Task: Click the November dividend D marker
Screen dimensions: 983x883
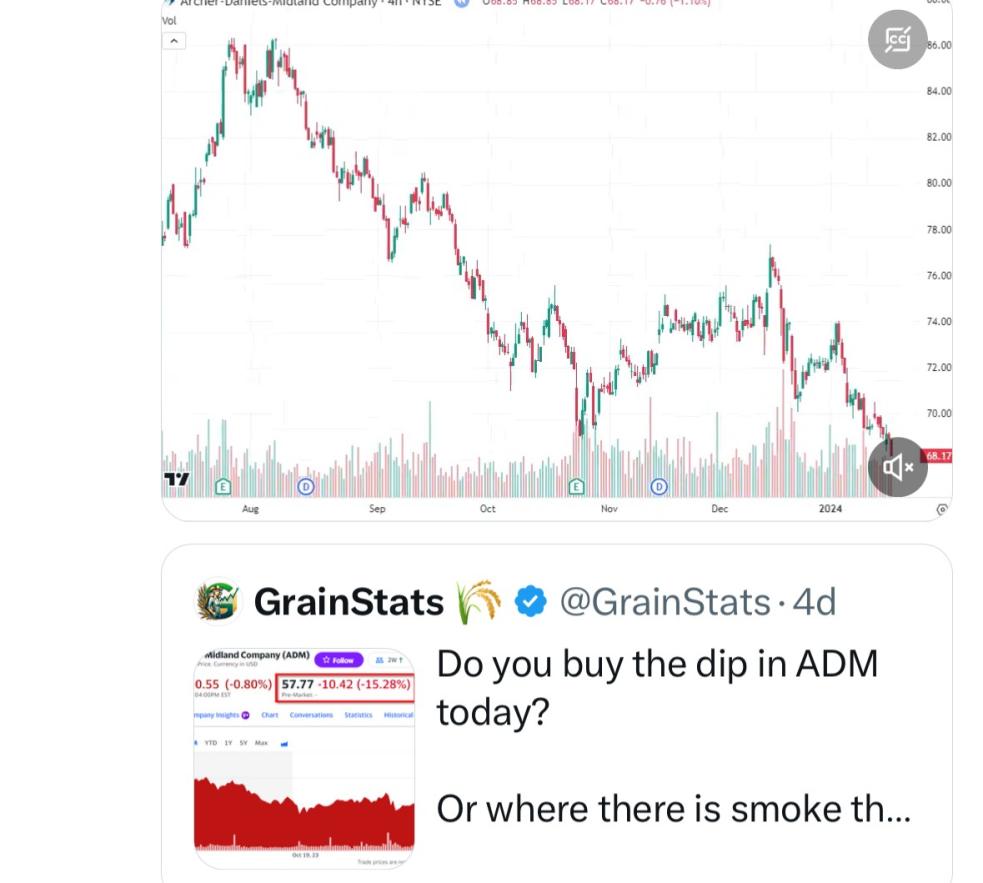Action: point(659,487)
